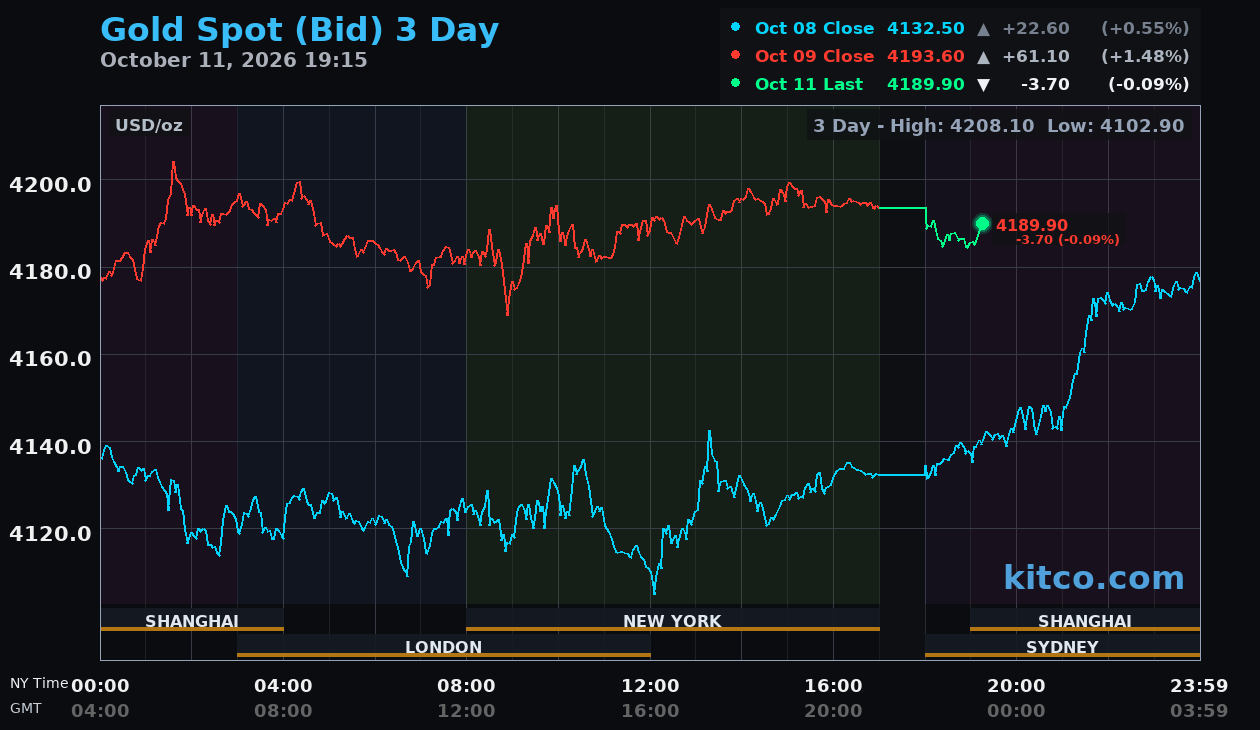
Task: Click the LONDON session bar
Action: [x=444, y=646]
